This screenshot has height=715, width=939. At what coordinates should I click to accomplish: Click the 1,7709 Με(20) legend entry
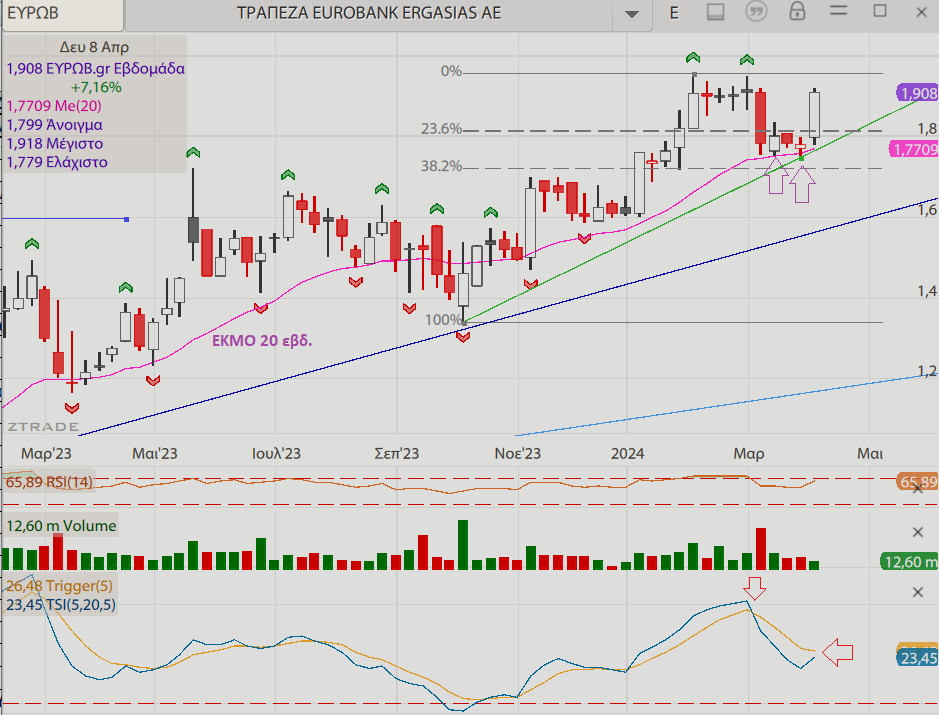pos(54,106)
